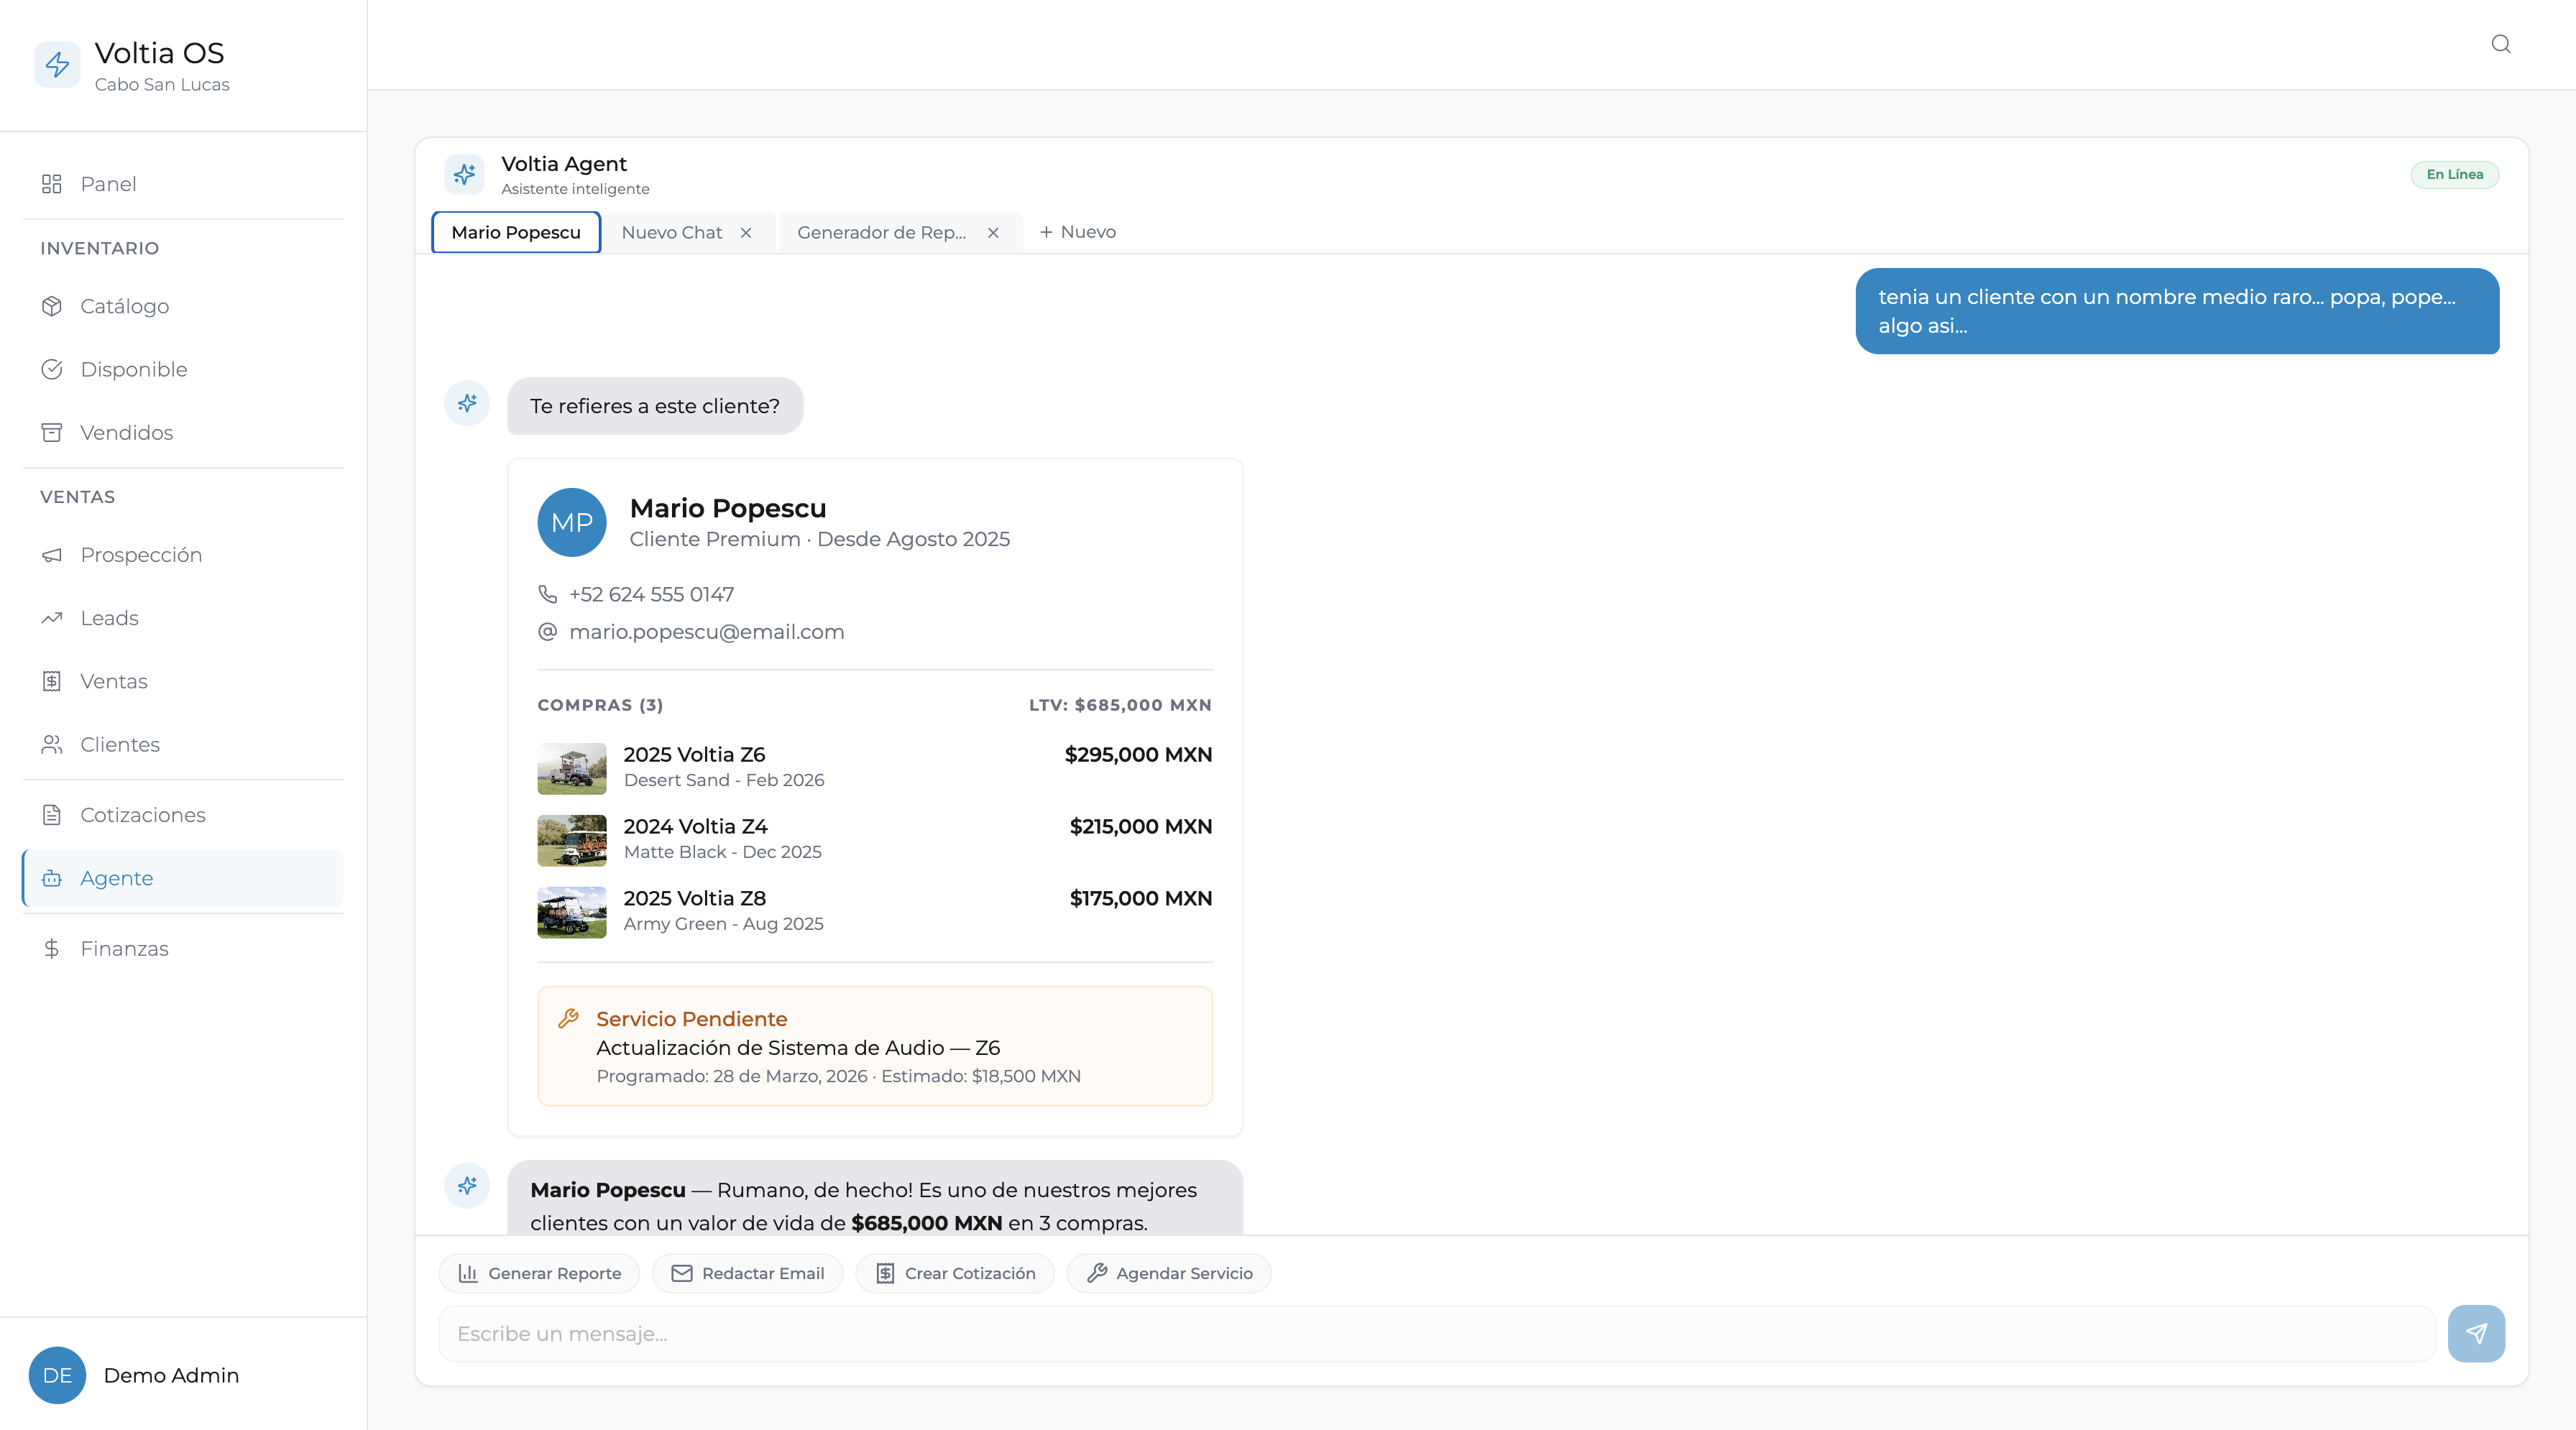Click the agent avatar beside the Rumano message
This screenshot has height=1430, width=2576.
[x=467, y=1185]
